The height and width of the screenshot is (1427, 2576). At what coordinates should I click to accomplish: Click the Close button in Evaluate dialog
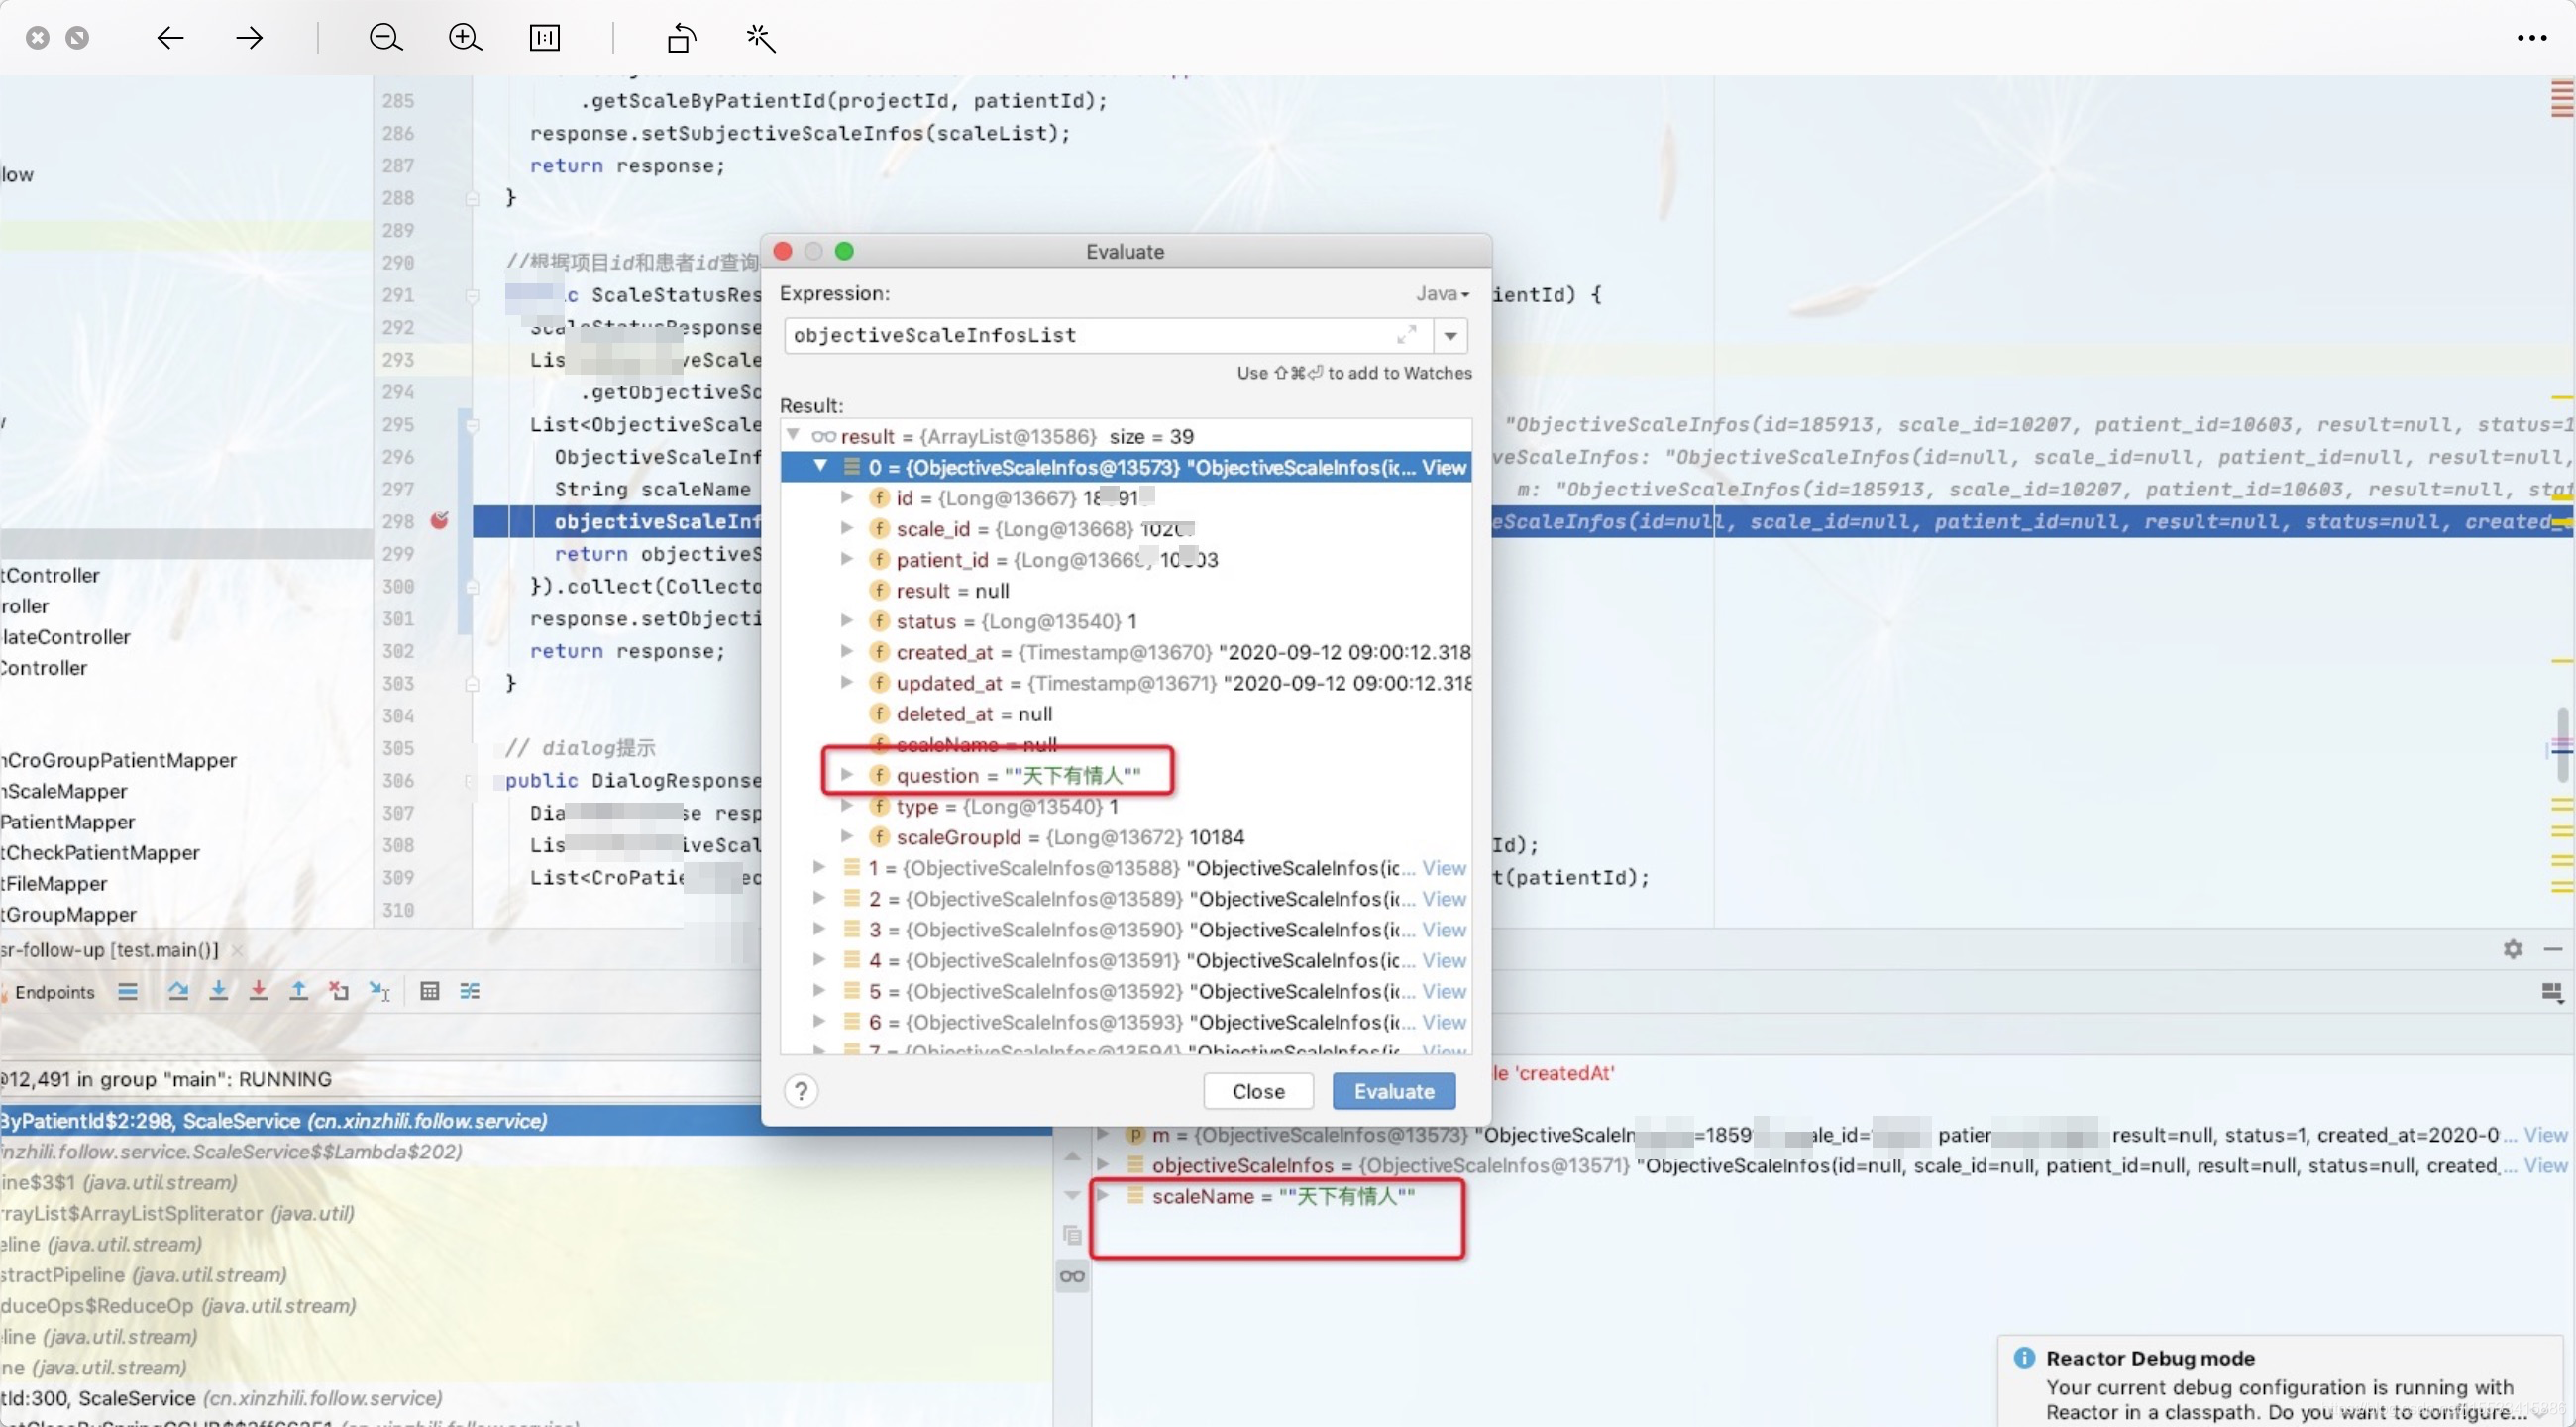(x=1258, y=1091)
